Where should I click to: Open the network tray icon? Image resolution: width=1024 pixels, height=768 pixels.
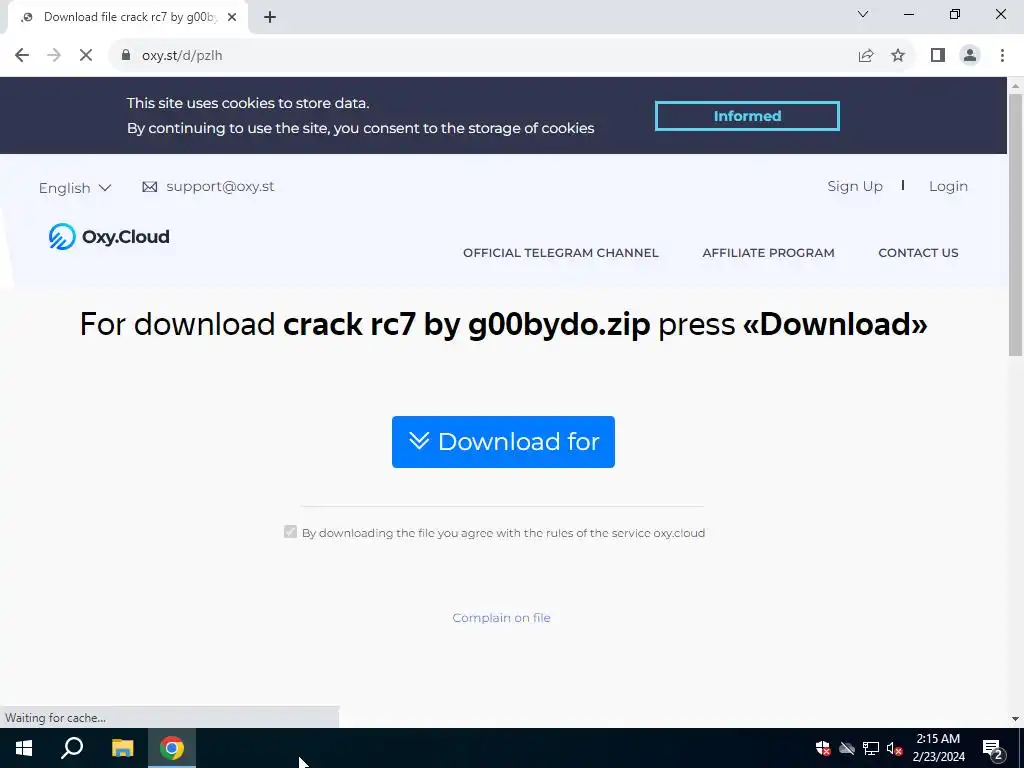[871, 748]
